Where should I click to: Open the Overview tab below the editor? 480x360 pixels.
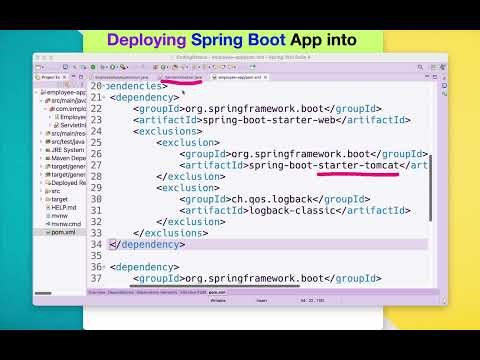[x=97, y=292]
